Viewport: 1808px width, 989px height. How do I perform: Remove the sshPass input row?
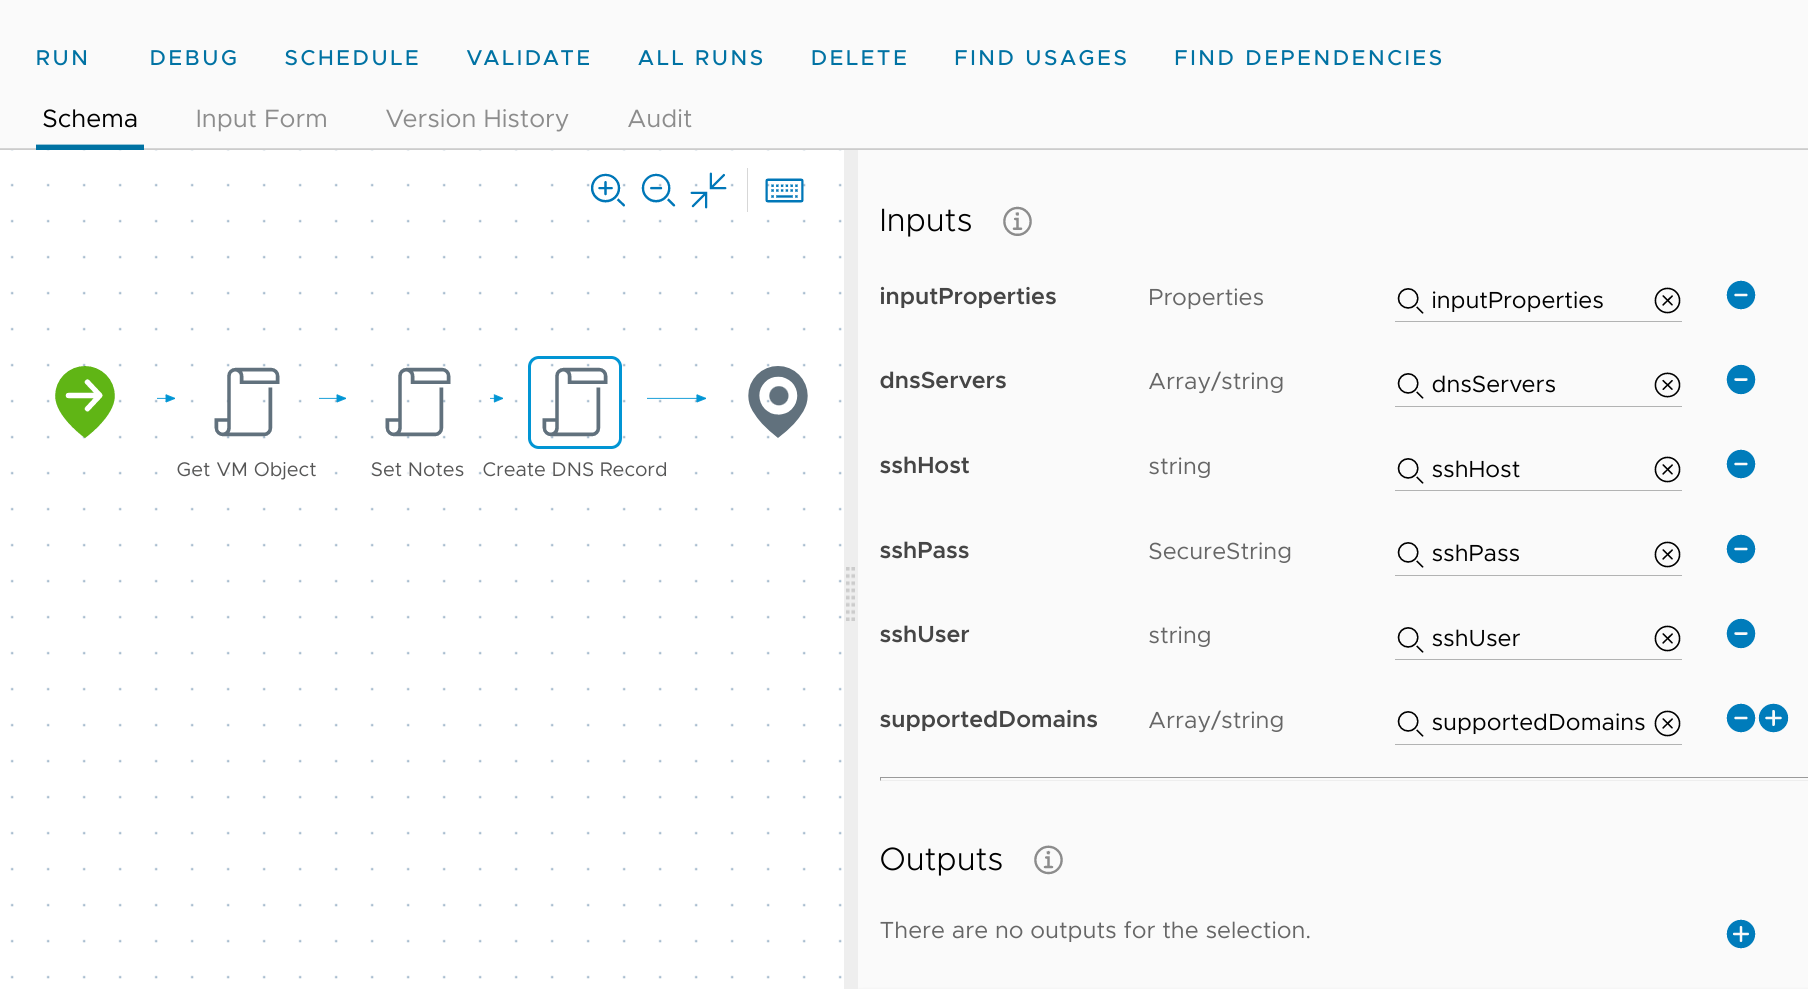point(1741,549)
